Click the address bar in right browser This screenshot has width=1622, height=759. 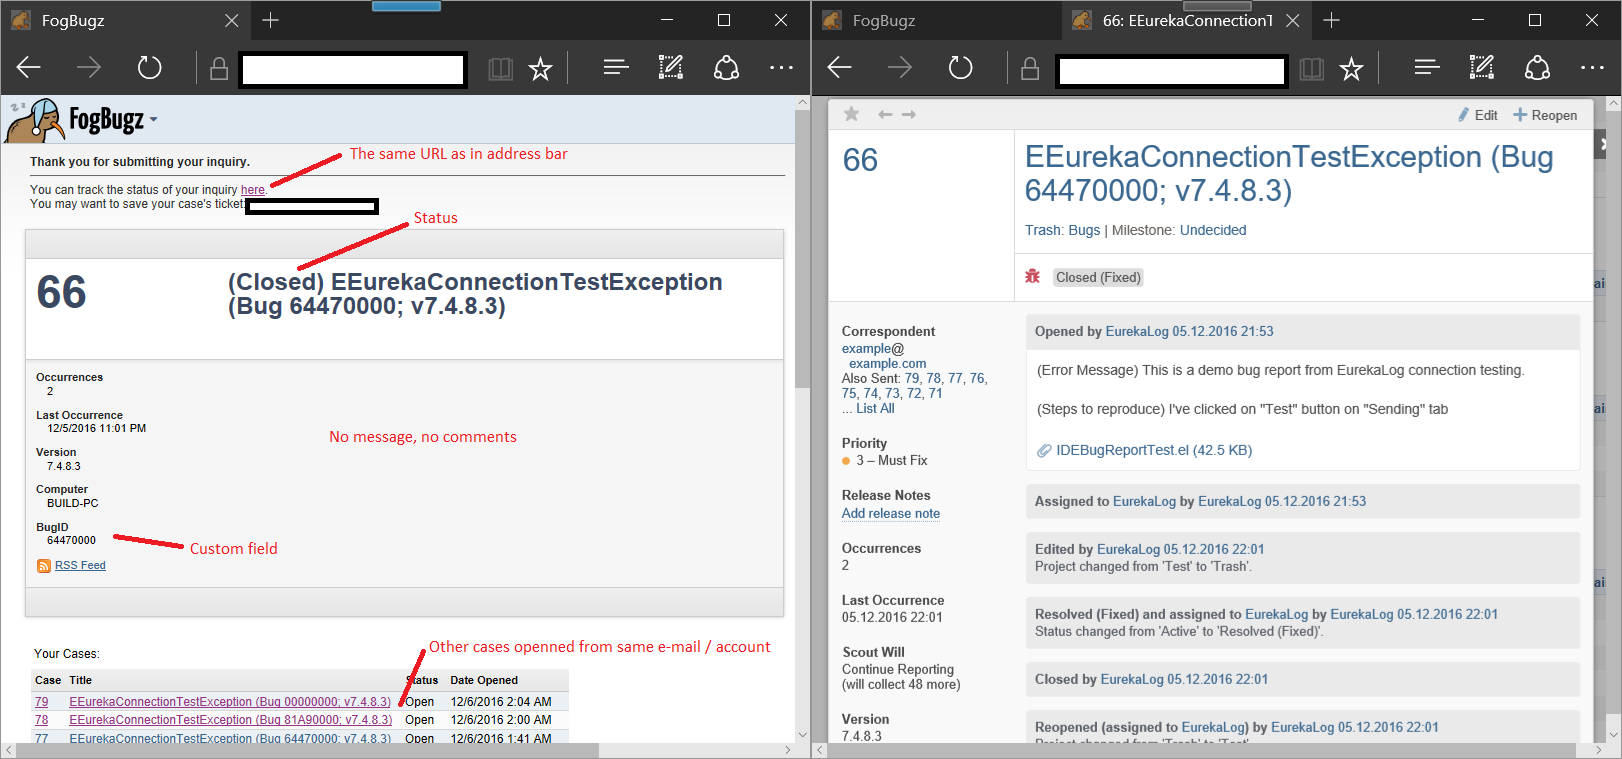pyautogui.click(x=1170, y=70)
